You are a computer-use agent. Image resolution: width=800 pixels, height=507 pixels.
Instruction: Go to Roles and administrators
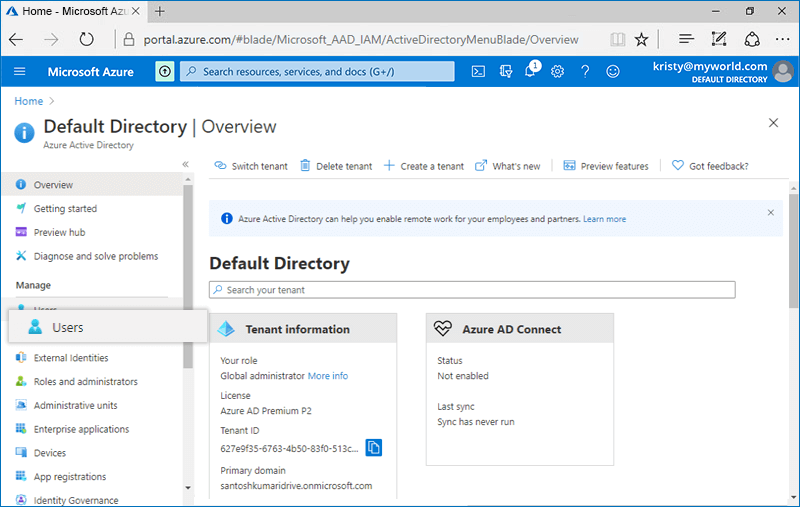85,381
